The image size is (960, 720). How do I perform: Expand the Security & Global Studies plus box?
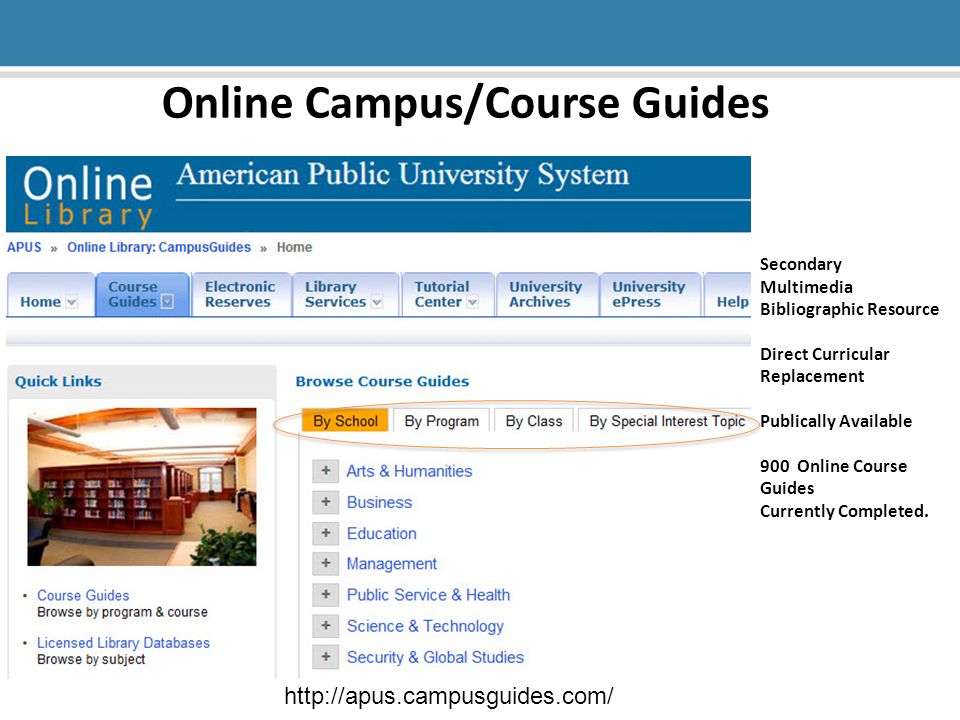(x=325, y=657)
